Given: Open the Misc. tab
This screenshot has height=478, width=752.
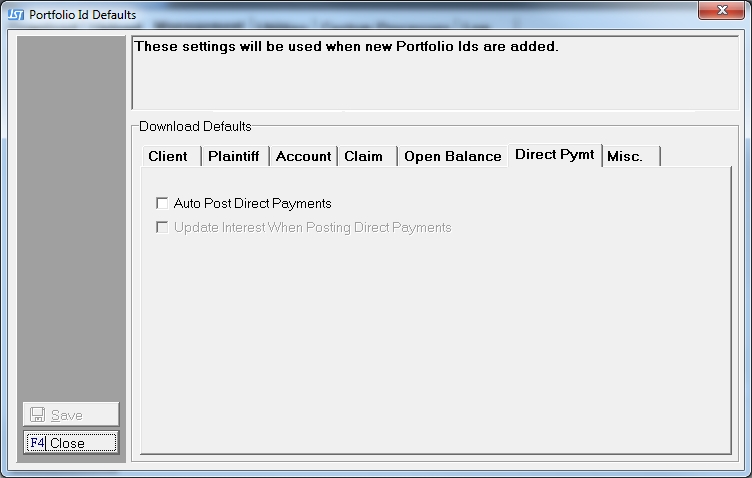Looking at the screenshot, I should click(x=625, y=156).
